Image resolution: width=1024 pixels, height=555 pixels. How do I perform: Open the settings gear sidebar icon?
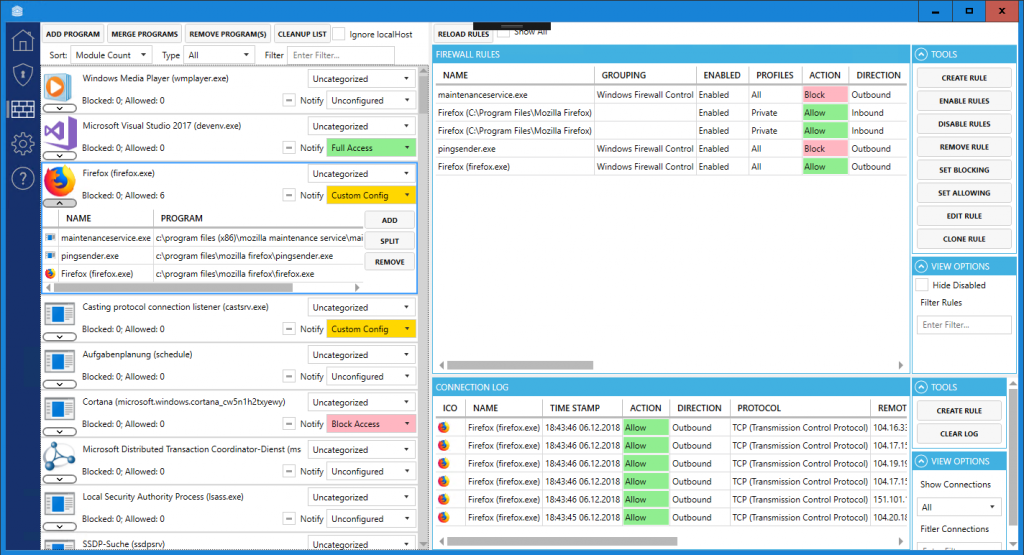point(23,143)
